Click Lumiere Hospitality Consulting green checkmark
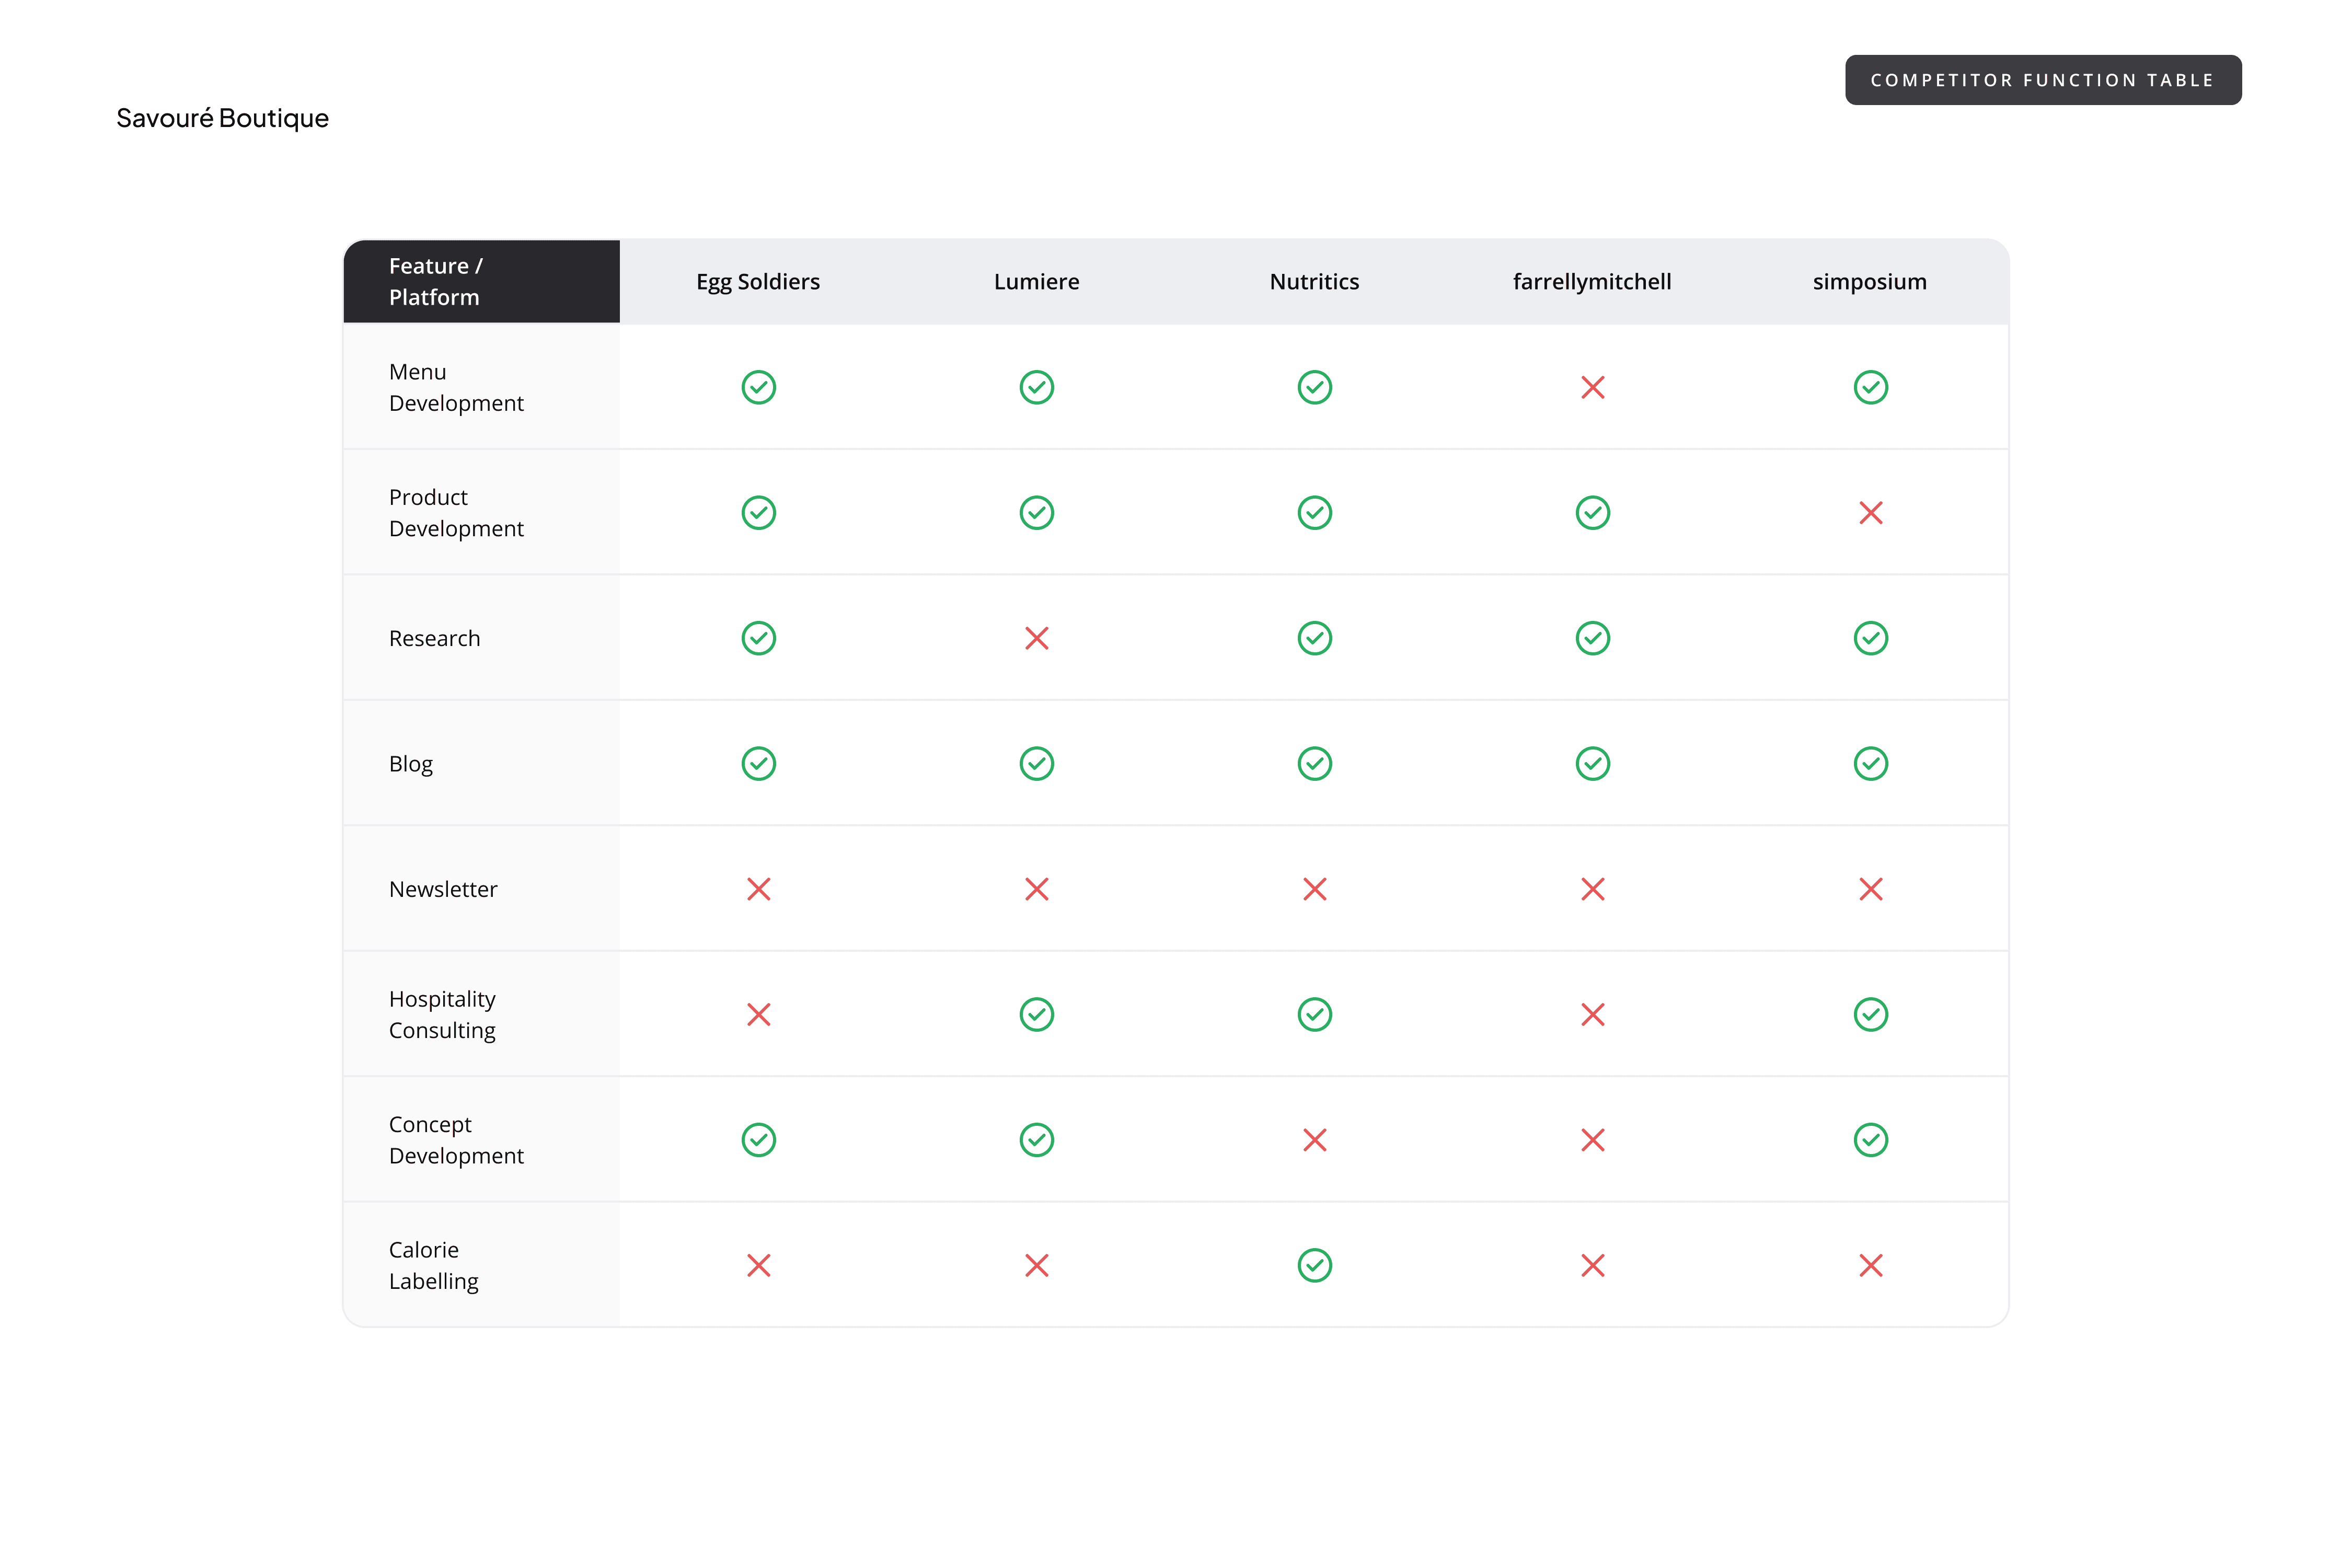The height and width of the screenshot is (1568, 2352). pyautogui.click(x=1036, y=1014)
